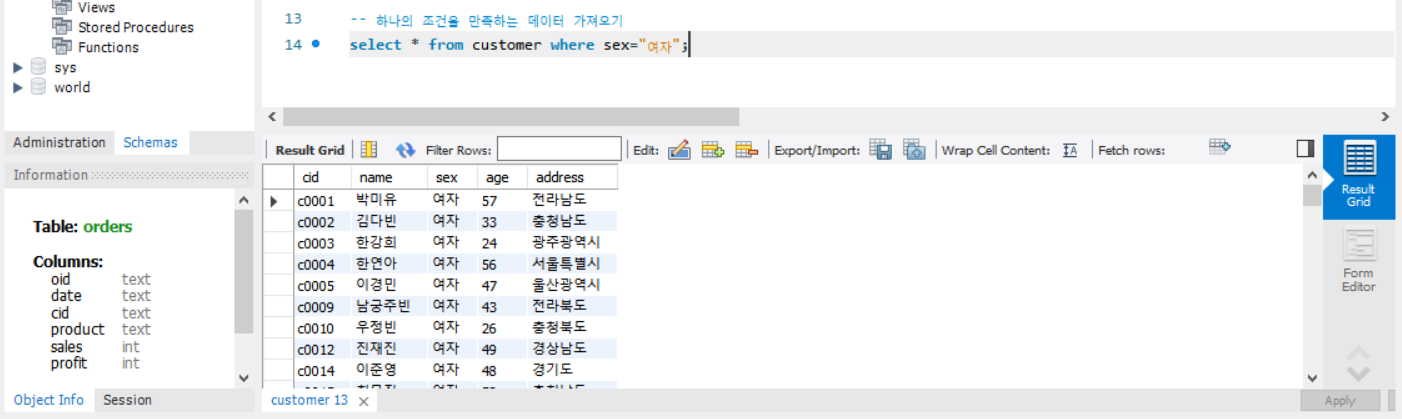Click the horizontal scrollbar in SQL editor
Viewport: 1402px width, 419px height.
pyautogui.click(x=511, y=116)
